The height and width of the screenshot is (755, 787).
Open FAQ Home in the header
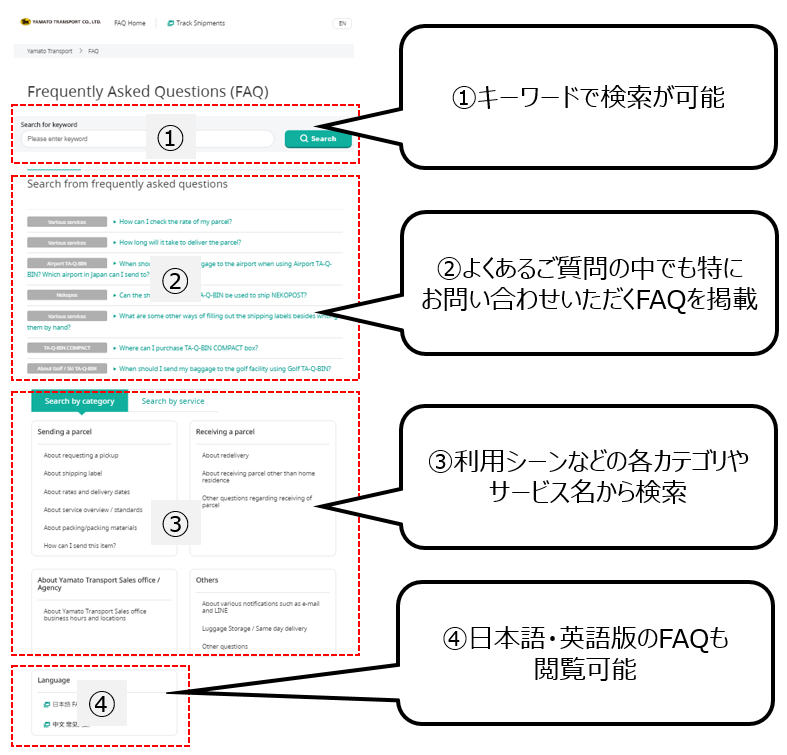coord(129,23)
